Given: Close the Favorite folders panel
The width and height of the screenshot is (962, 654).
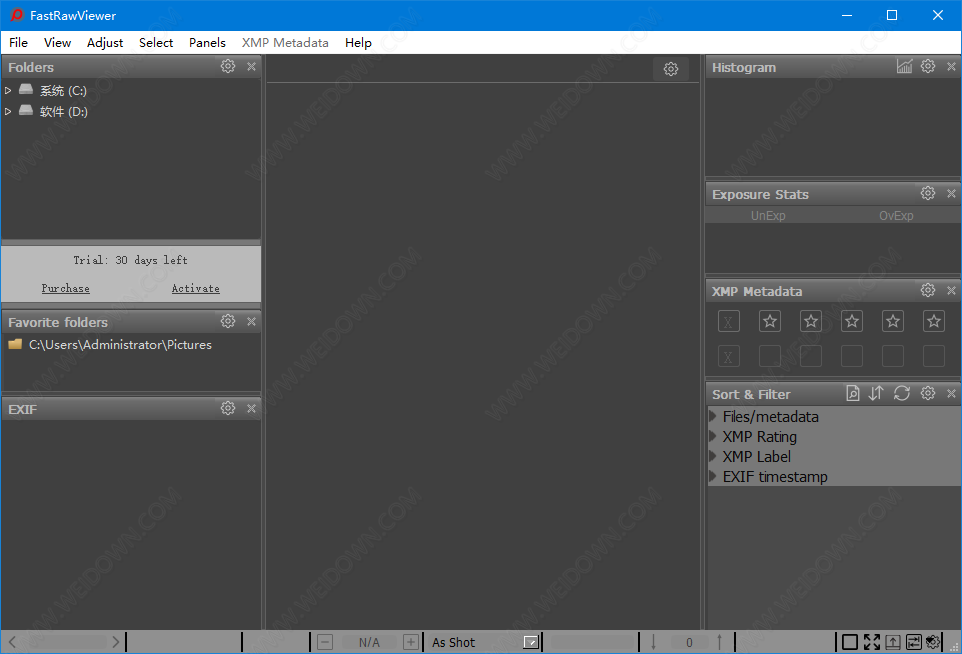Looking at the screenshot, I should coord(252,321).
